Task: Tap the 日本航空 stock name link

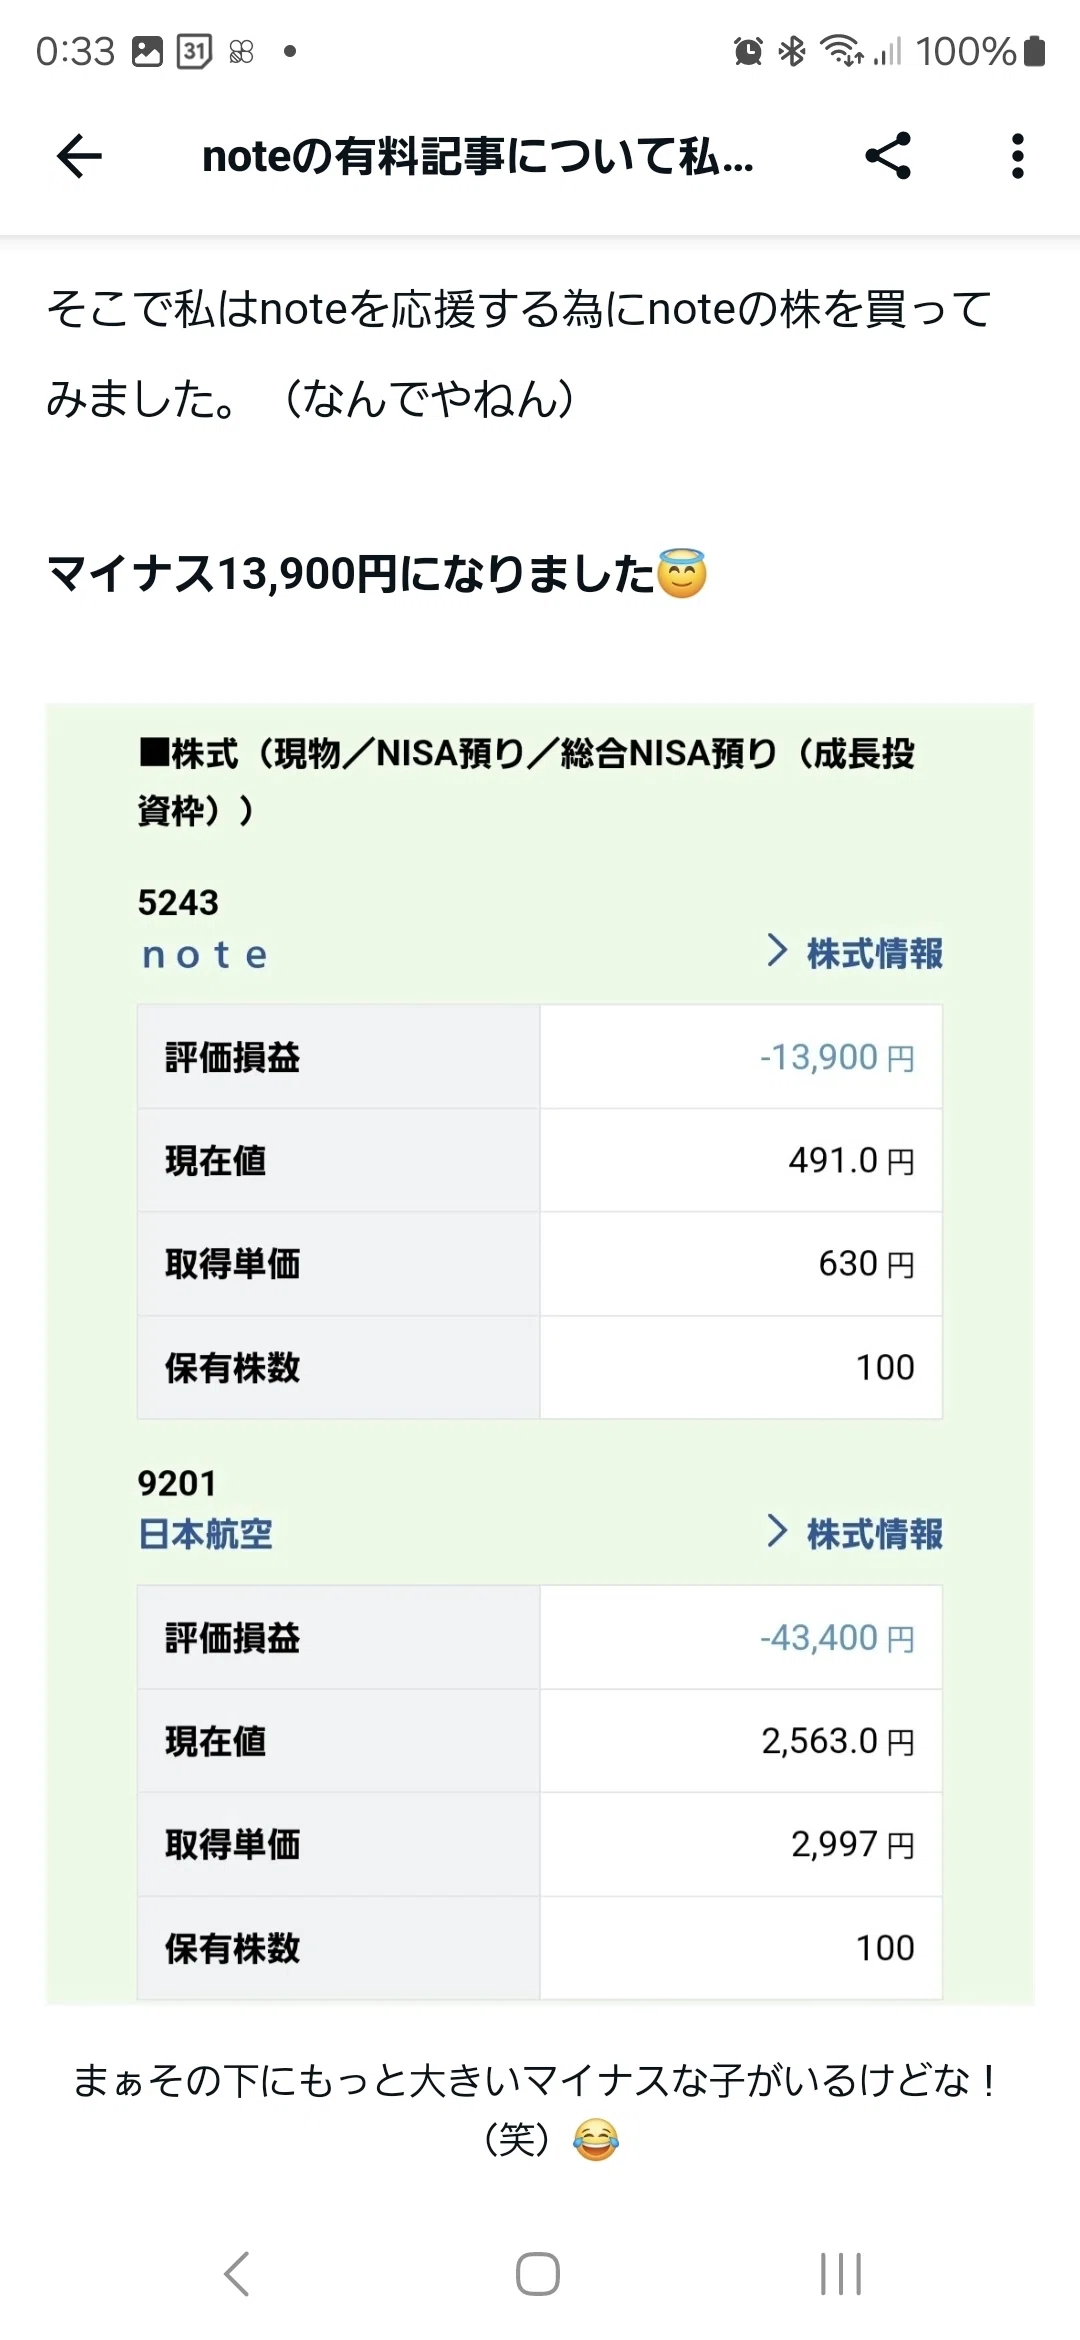Action: point(205,1534)
